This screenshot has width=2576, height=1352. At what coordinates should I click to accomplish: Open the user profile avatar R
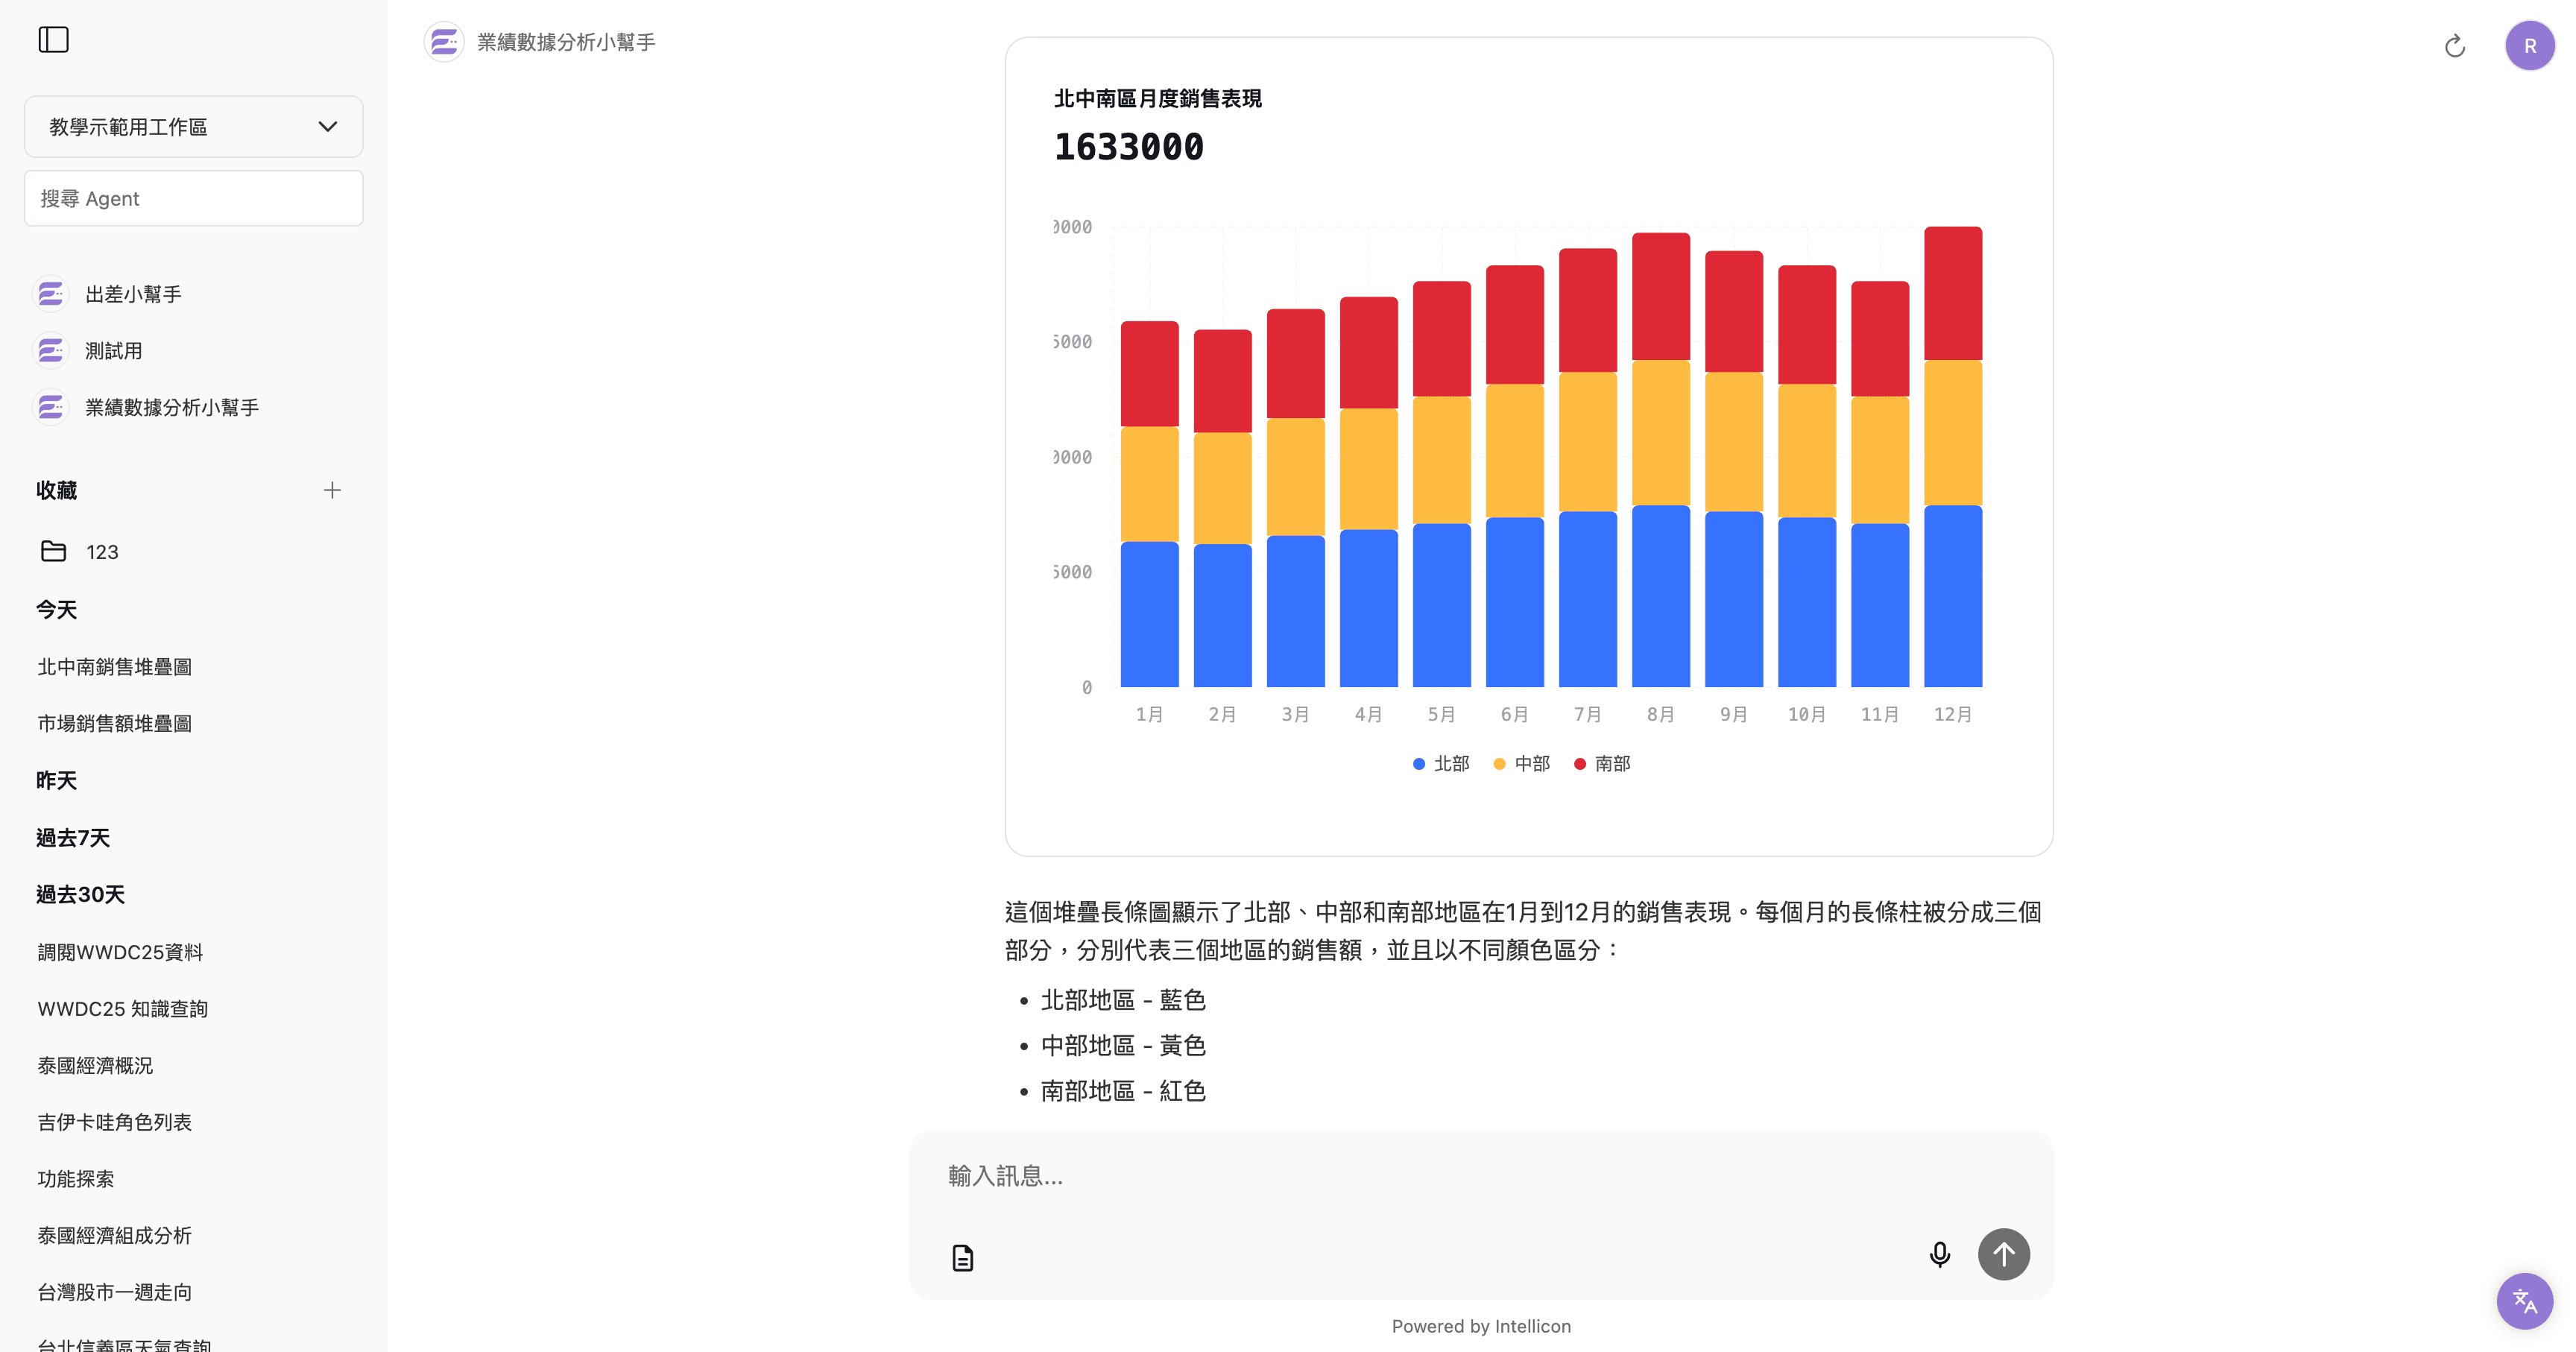(2529, 46)
